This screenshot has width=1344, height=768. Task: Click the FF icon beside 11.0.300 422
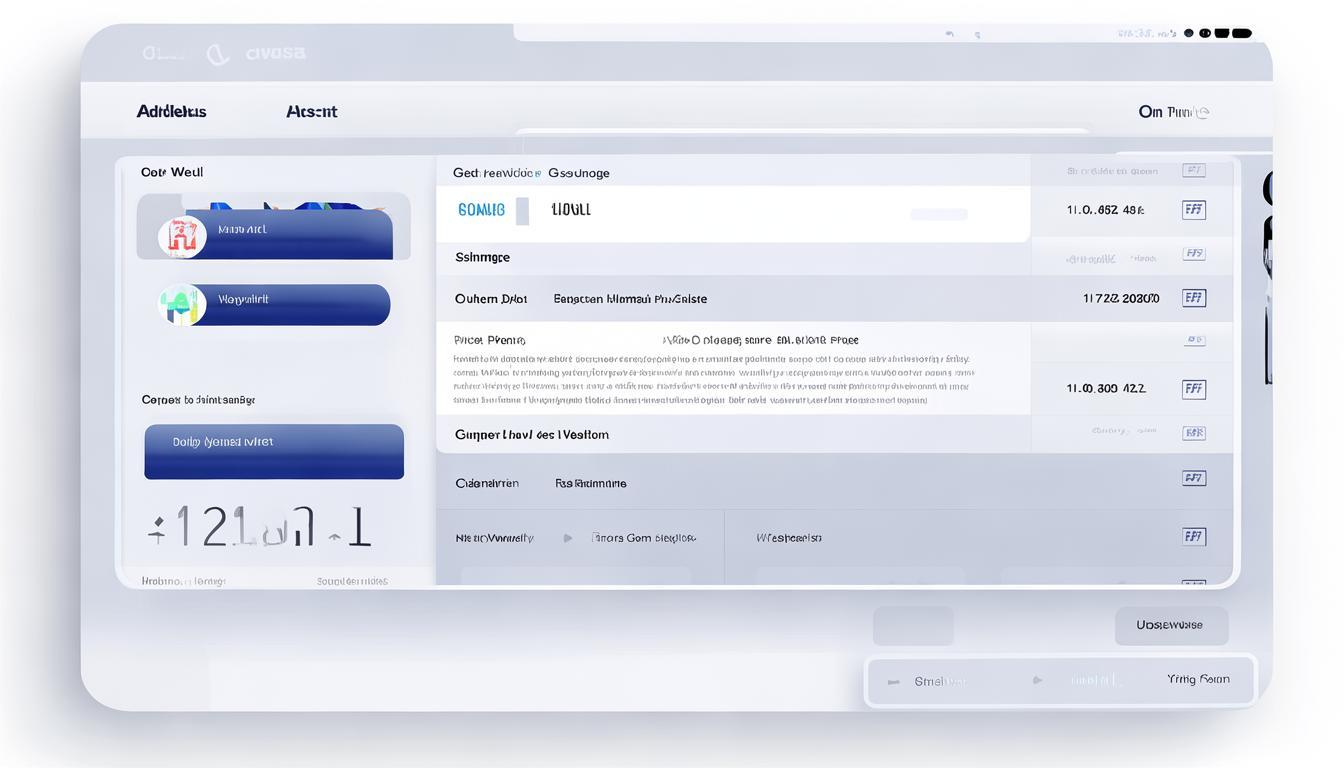tap(1193, 389)
